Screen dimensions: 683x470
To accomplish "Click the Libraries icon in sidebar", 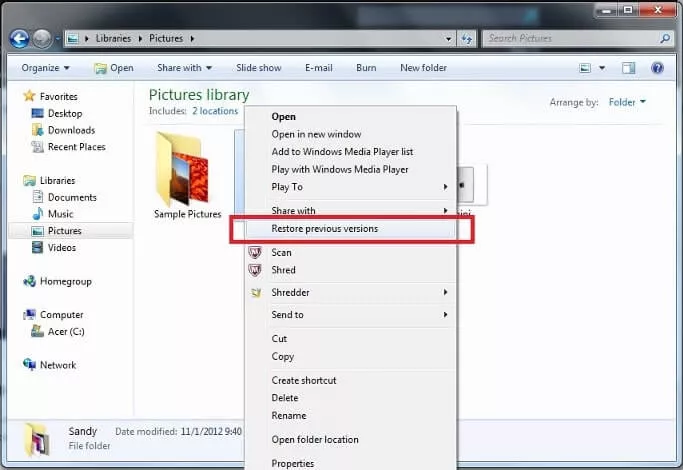I will point(30,180).
